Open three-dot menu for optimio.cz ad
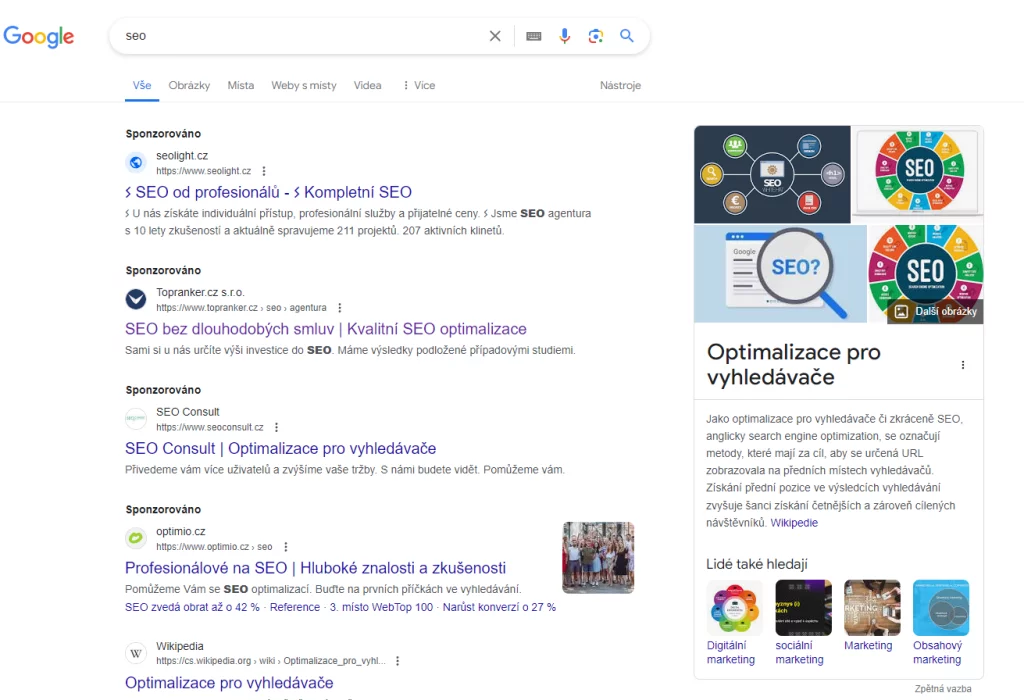The width and height of the screenshot is (1024, 700). point(285,547)
